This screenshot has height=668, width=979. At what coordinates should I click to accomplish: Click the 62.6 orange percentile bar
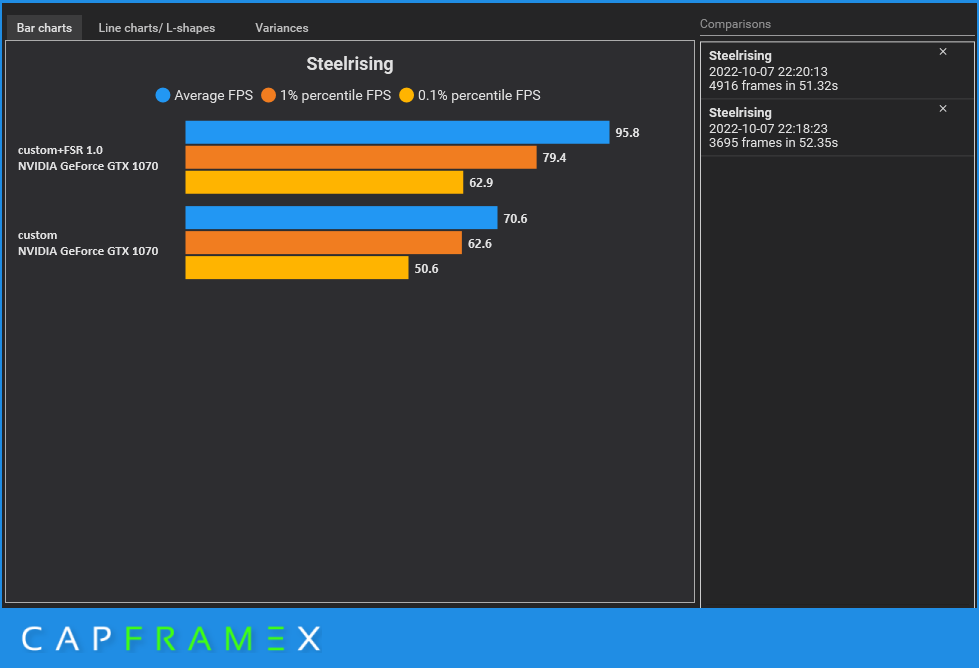coord(323,243)
